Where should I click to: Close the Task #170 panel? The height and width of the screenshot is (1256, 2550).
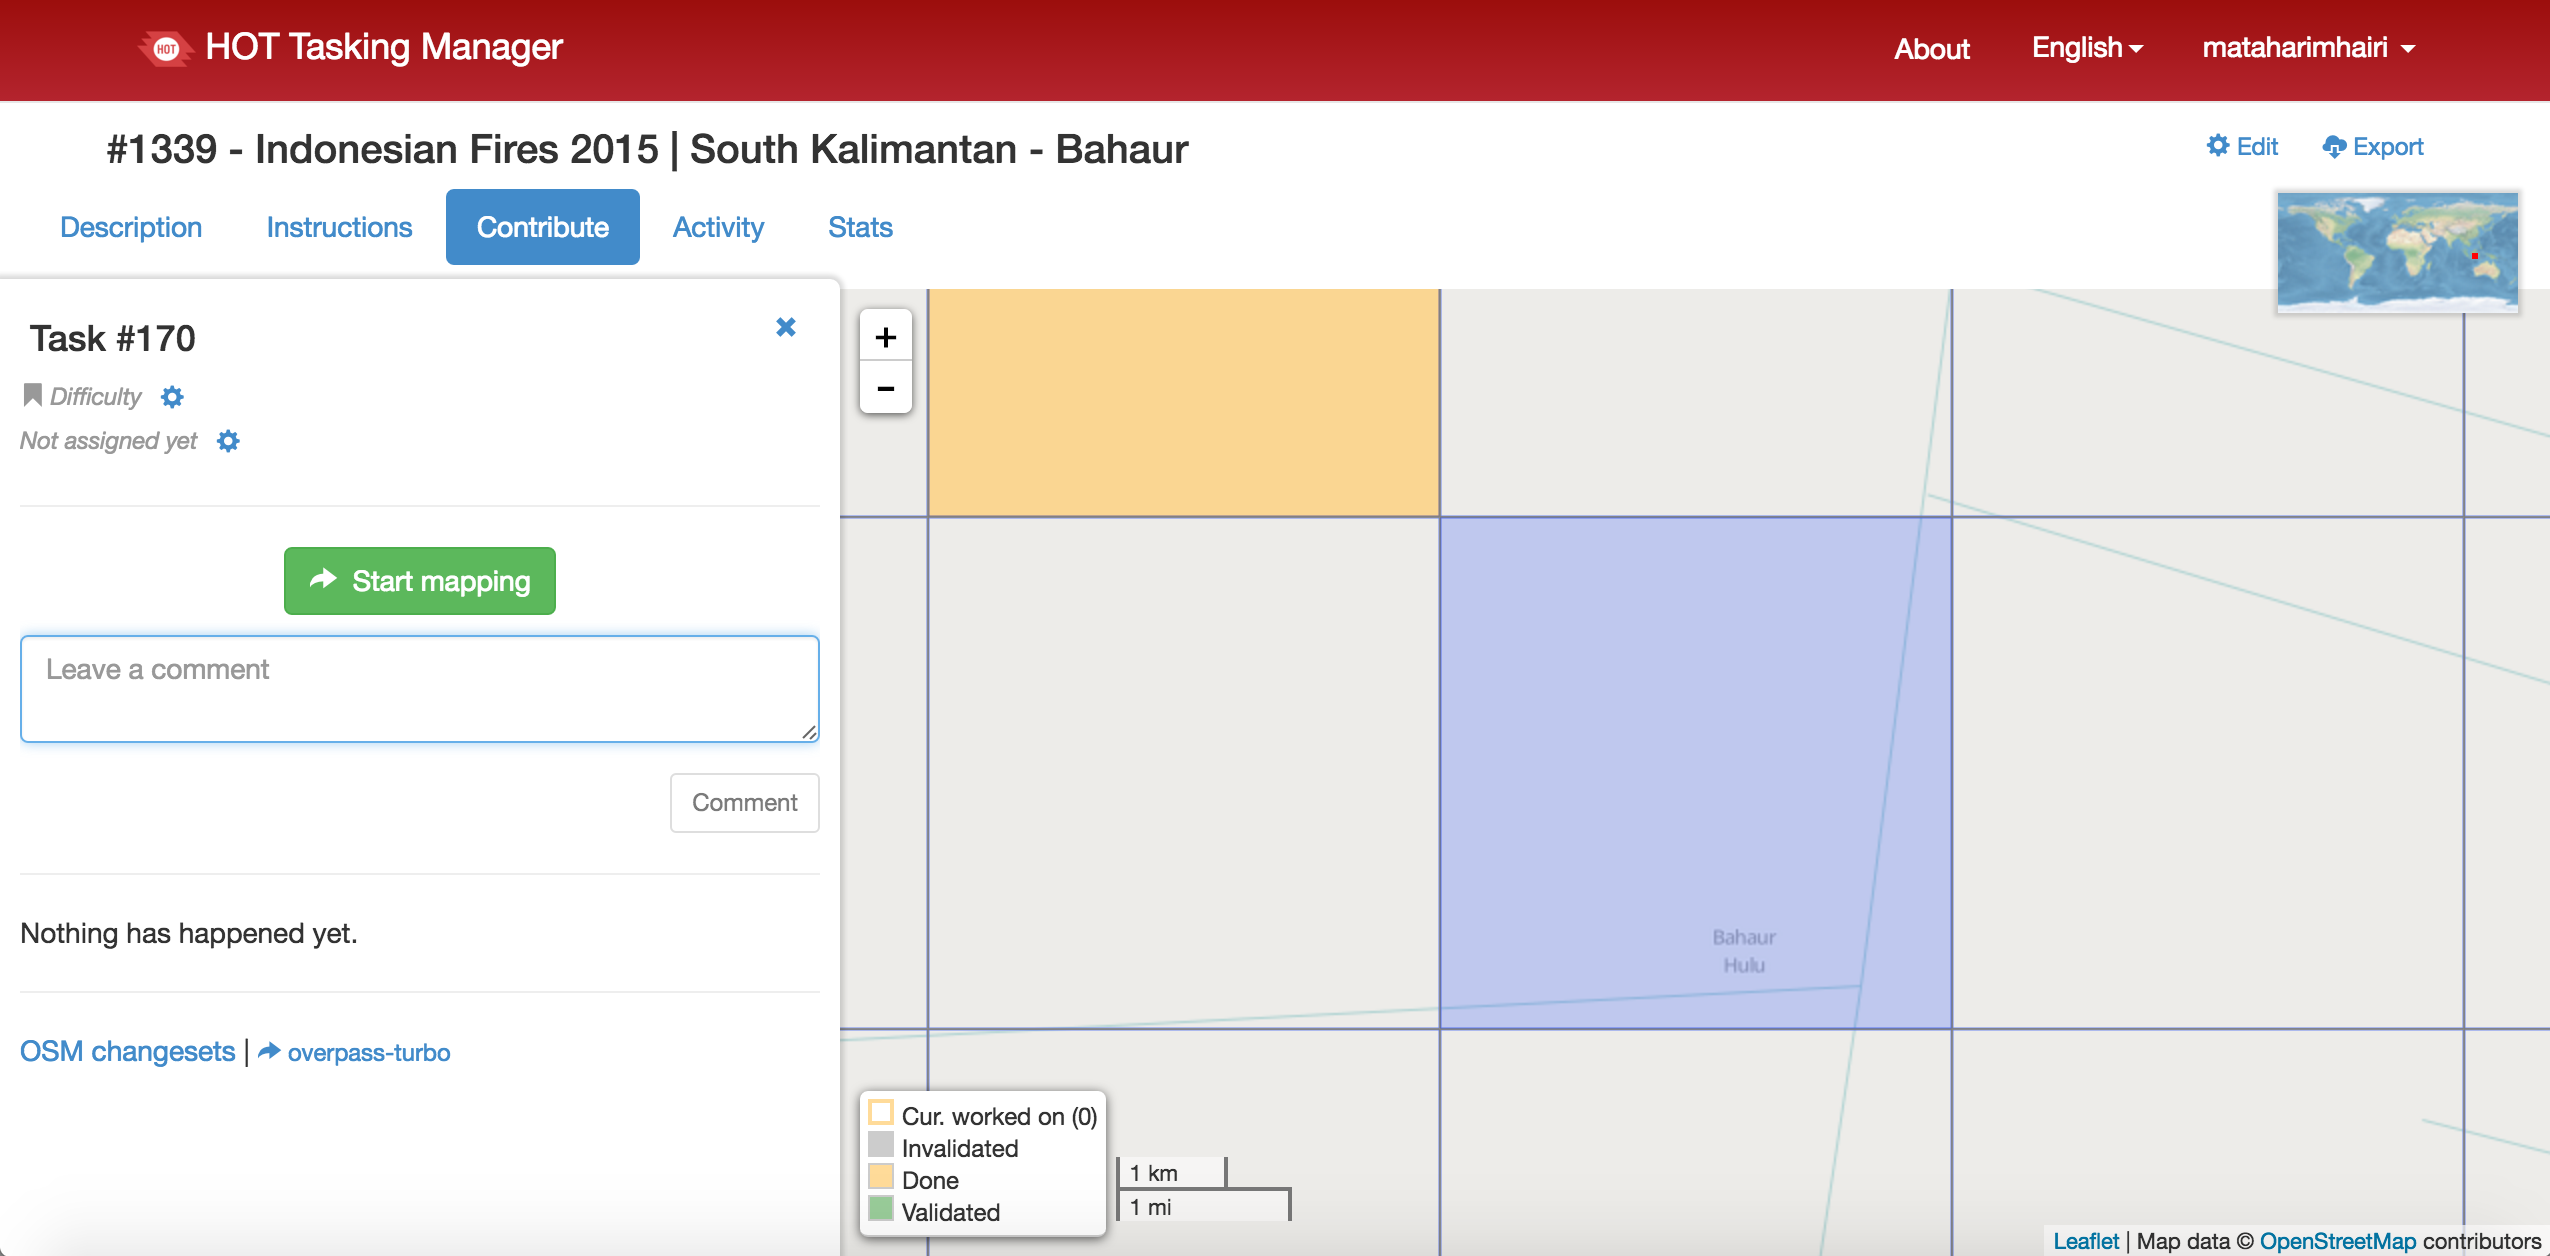pos(786,327)
